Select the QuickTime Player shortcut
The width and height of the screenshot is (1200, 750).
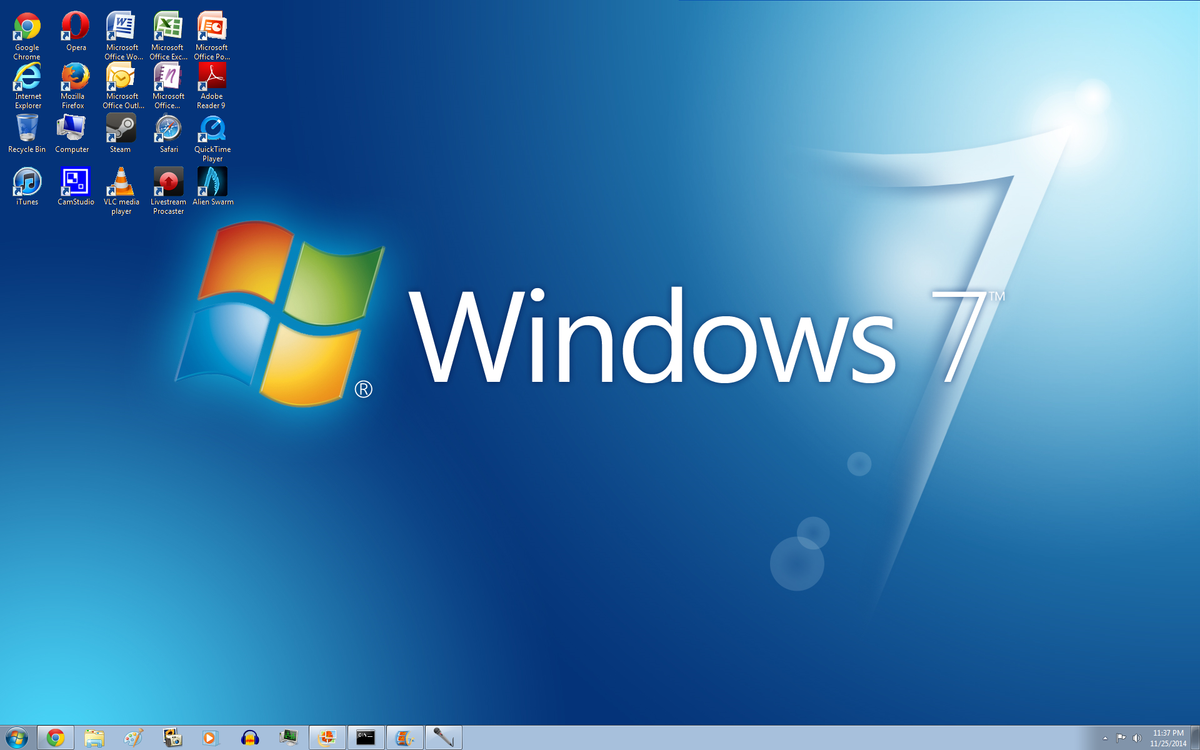tap(212, 138)
